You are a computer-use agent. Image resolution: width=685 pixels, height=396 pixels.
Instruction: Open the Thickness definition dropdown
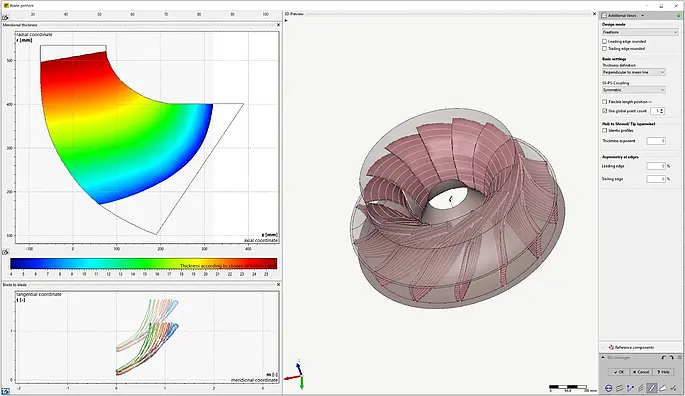pyautogui.click(x=634, y=72)
